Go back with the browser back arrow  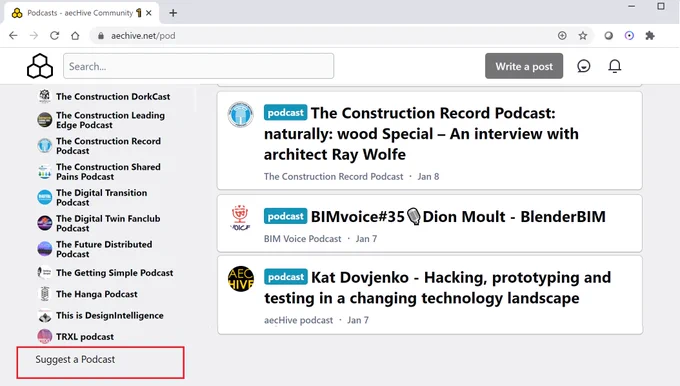pos(13,36)
